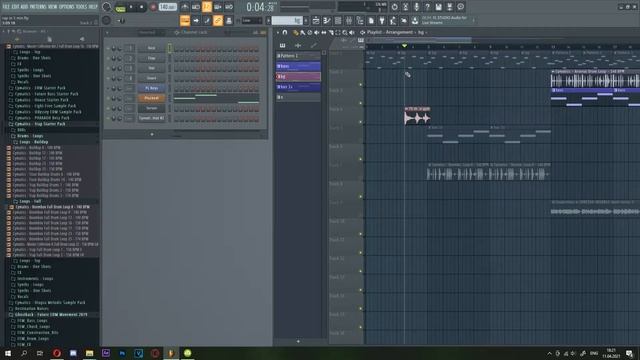The image size is (640, 360).
Task: Open File Explorer from the taskbar
Action: (89, 353)
